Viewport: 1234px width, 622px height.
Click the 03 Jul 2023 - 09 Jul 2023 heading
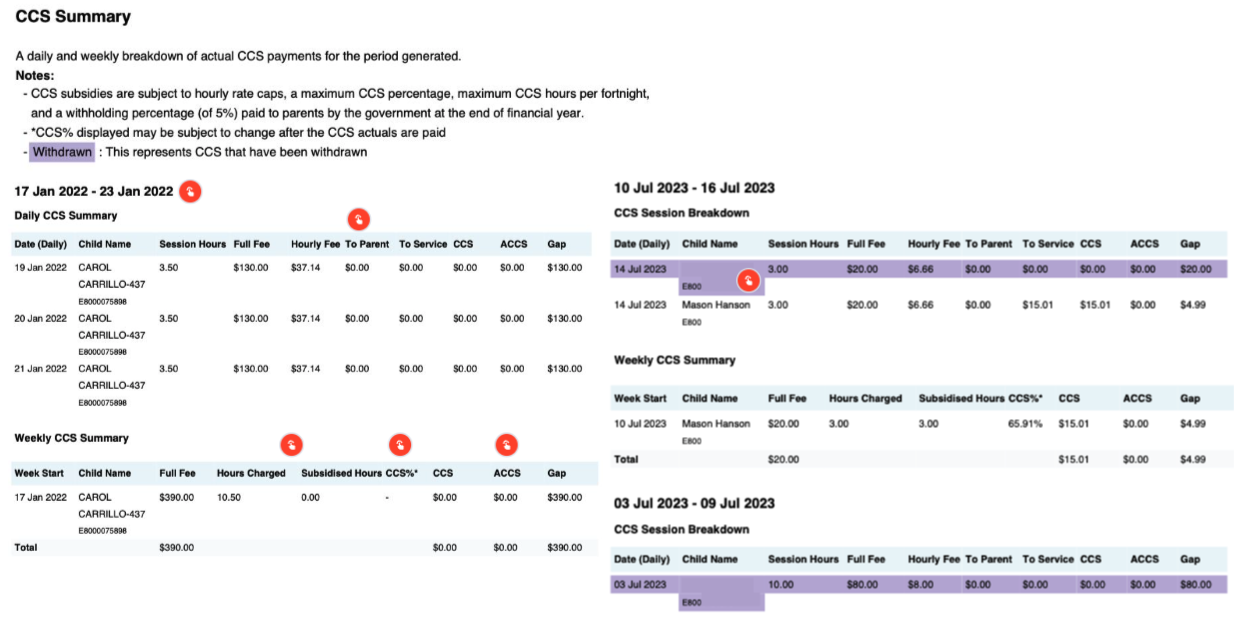click(x=694, y=503)
